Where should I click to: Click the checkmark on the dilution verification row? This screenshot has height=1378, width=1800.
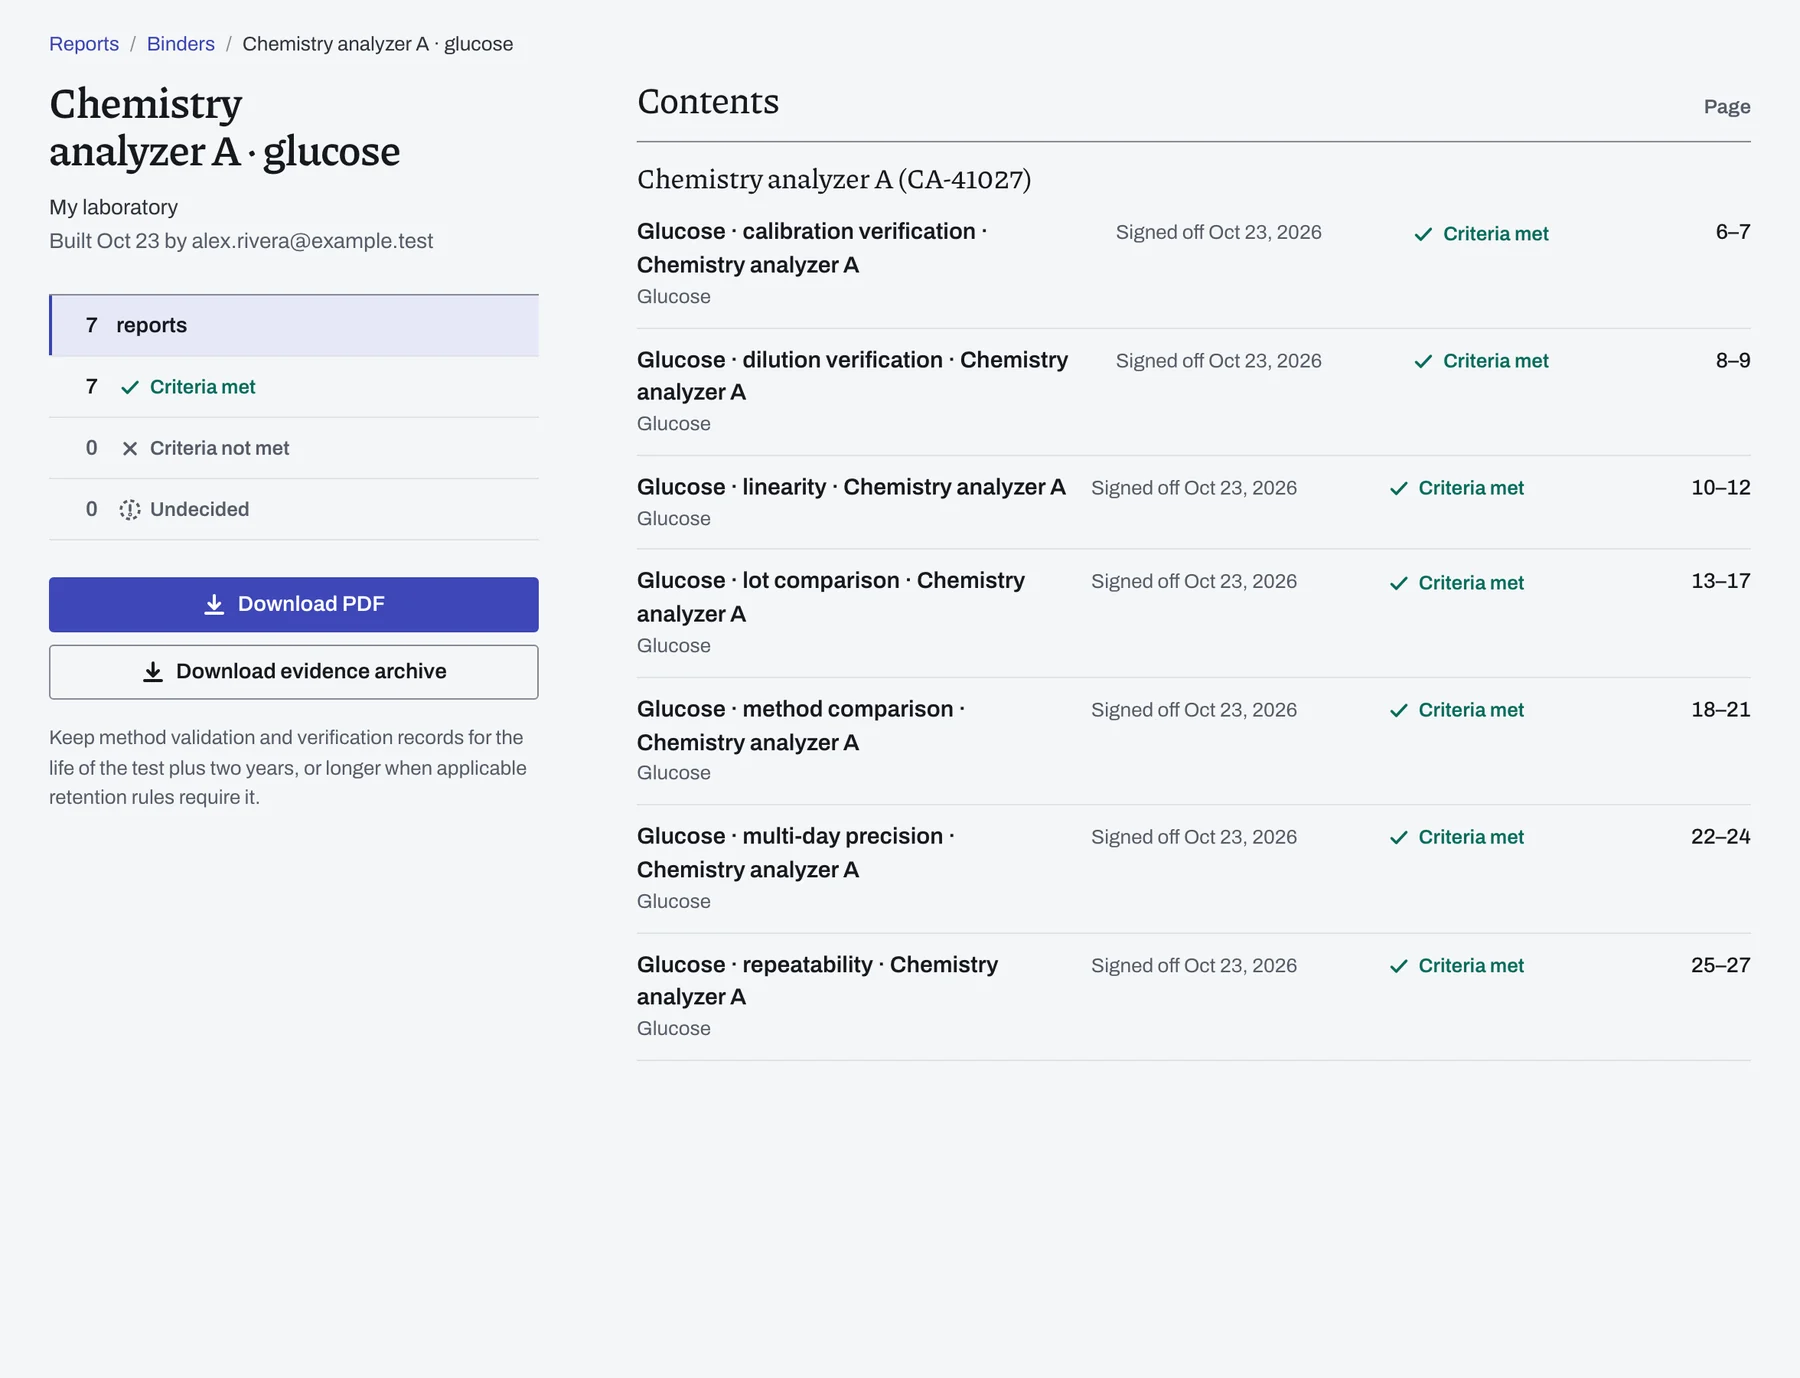click(1423, 361)
